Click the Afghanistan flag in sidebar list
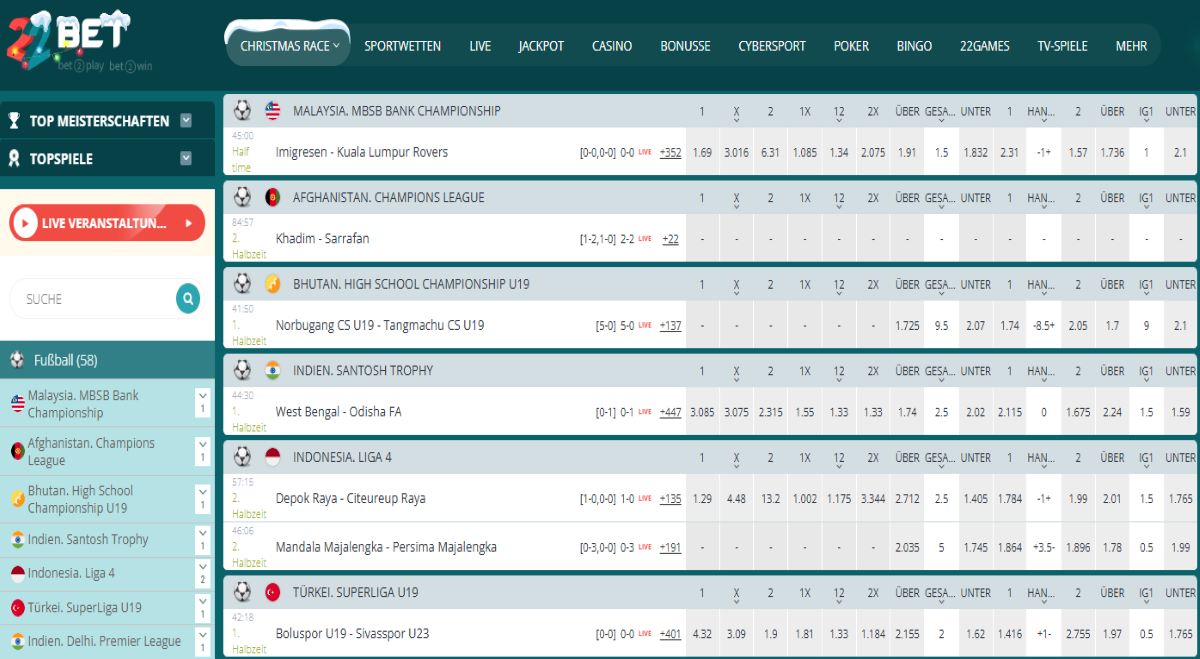 [x=18, y=451]
